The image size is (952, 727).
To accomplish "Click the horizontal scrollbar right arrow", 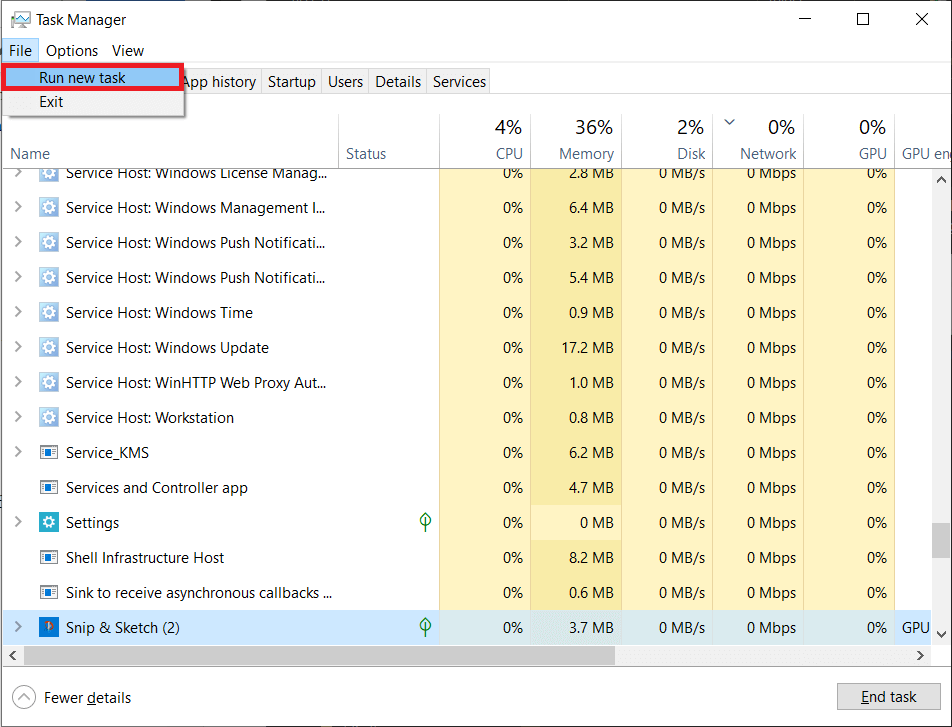I will click(920, 656).
